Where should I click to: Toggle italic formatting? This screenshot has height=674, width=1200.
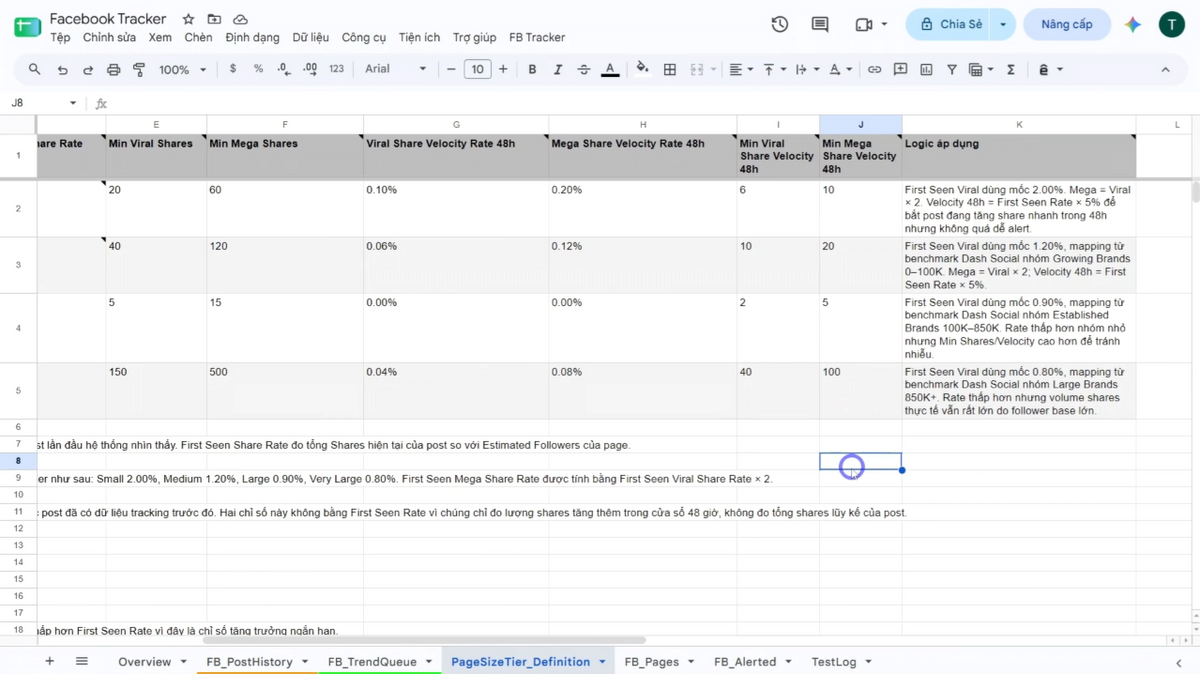point(558,69)
